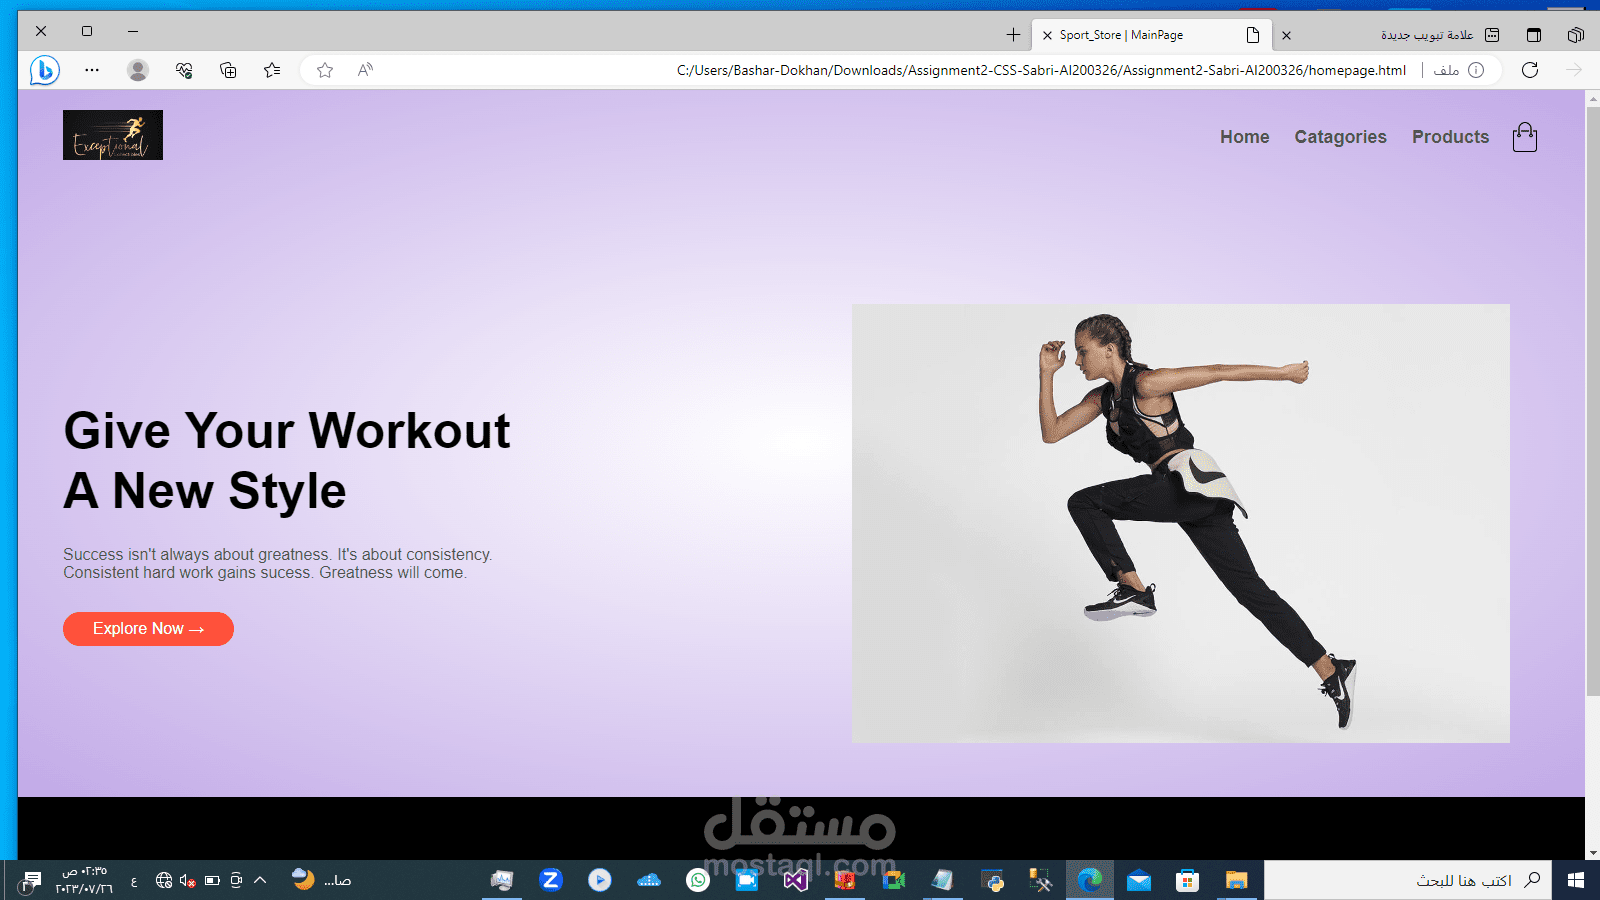Click the muted volume icon in tray
The height and width of the screenshot is (900, 1600).
[x=187, y=880]
